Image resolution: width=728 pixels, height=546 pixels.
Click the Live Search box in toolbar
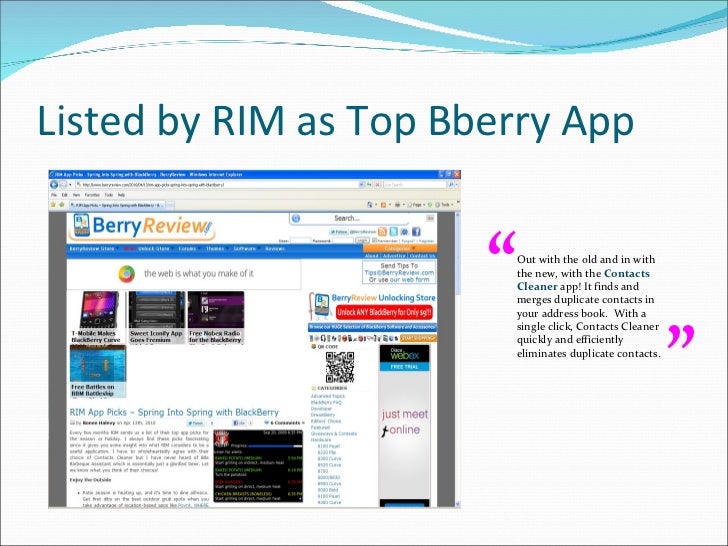pyautogui.click(x=414, y=185)
